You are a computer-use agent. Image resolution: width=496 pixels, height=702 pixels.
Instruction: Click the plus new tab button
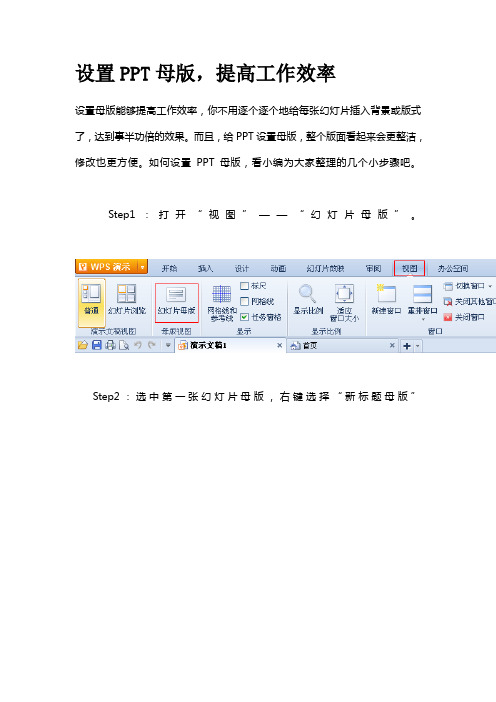(x=407, y=346)
